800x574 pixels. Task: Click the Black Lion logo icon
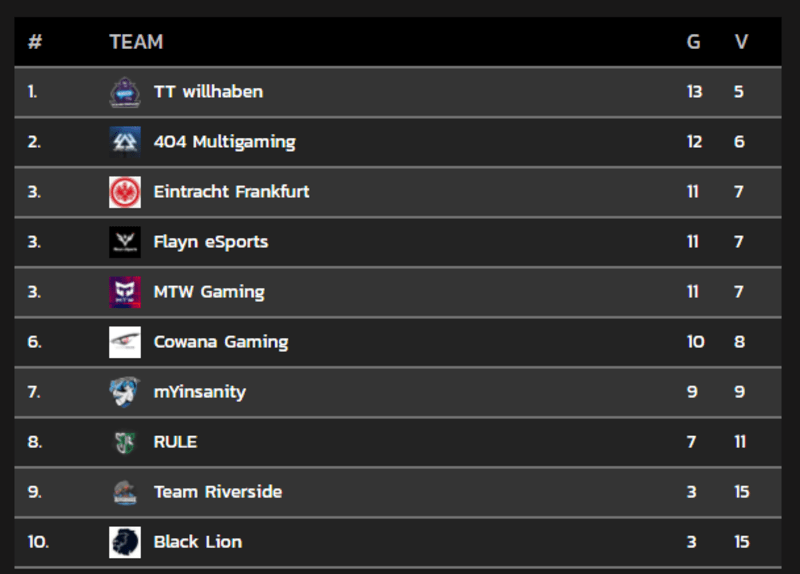tap(125, 542)
